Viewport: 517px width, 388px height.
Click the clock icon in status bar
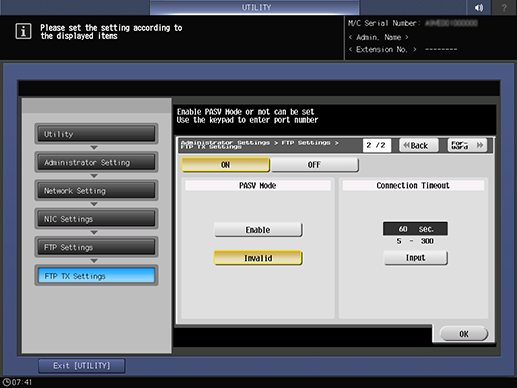(x=6, y=382)
